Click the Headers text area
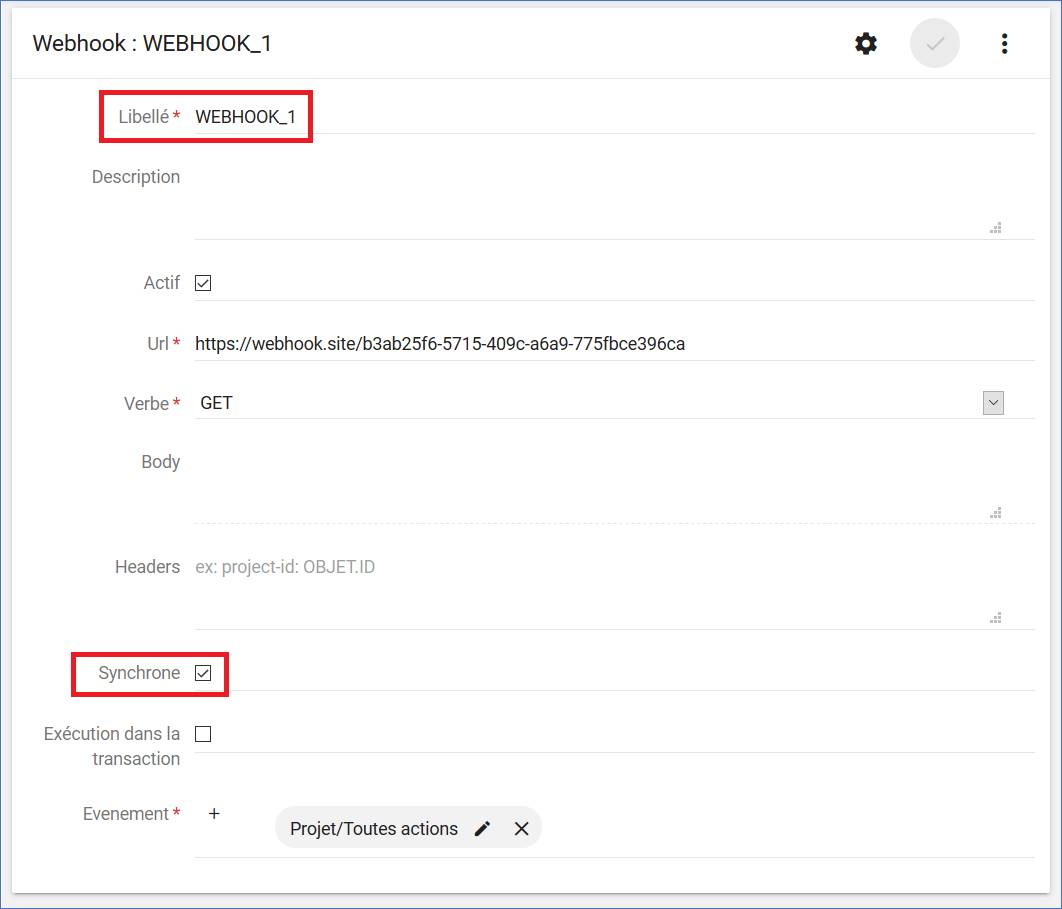 coord(614,591)
